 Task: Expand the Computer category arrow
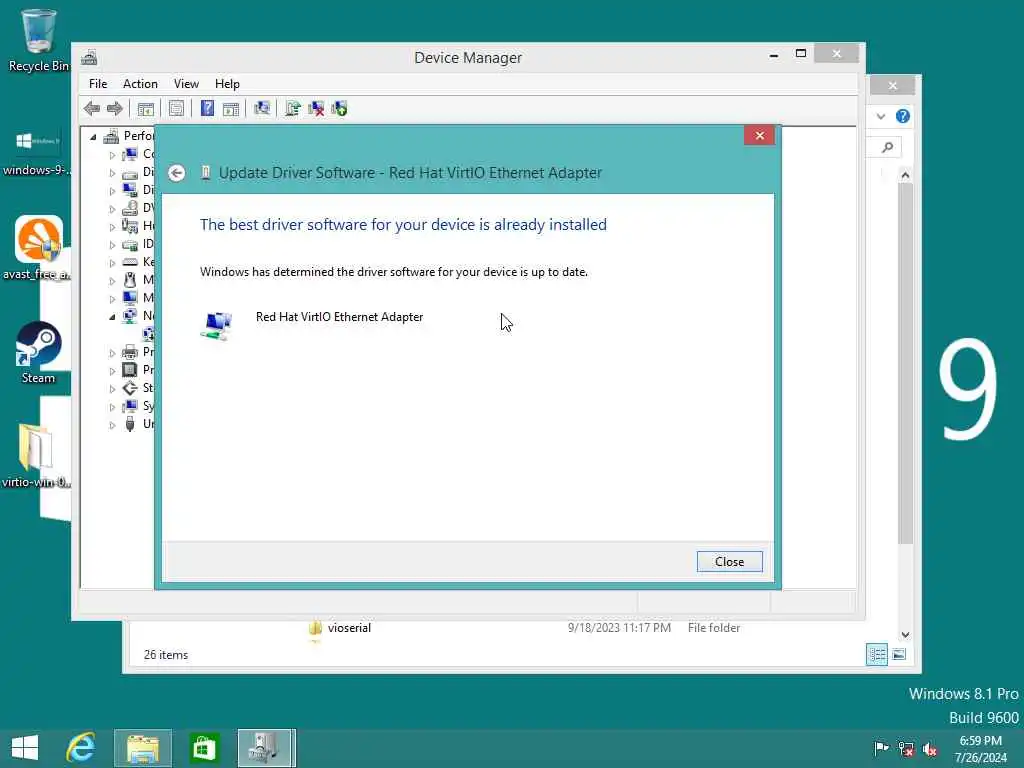click(x=112, y=155)
